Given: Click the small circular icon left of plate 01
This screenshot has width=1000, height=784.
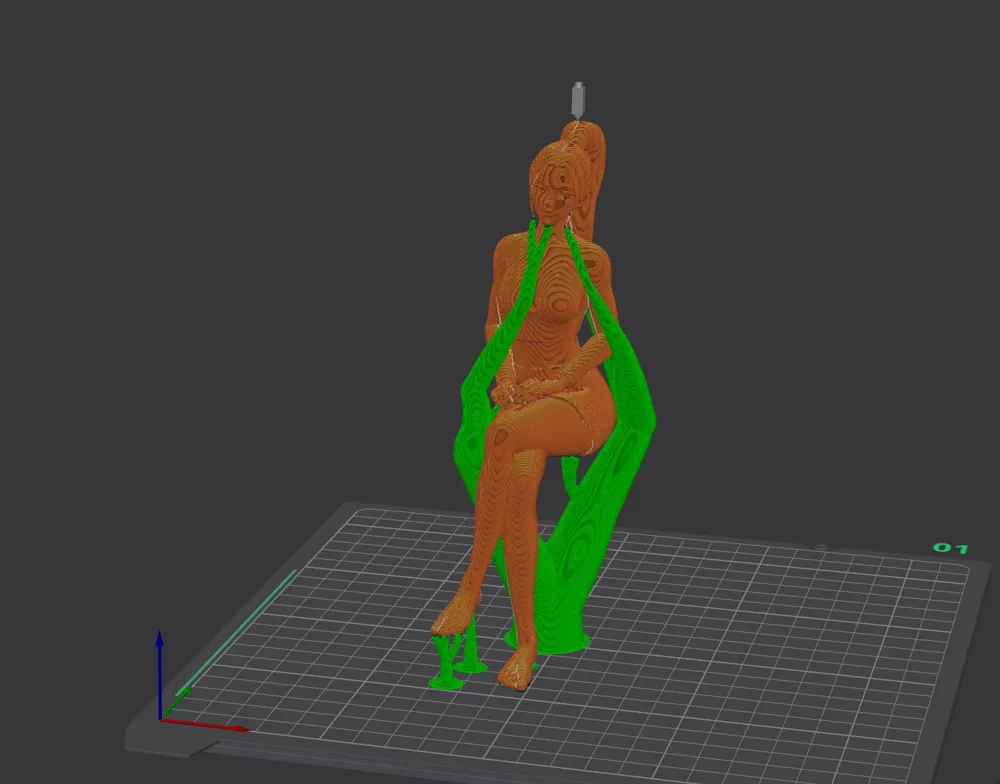Looking at the screenshot, I should pyautogui.click(x=821, y=547).
